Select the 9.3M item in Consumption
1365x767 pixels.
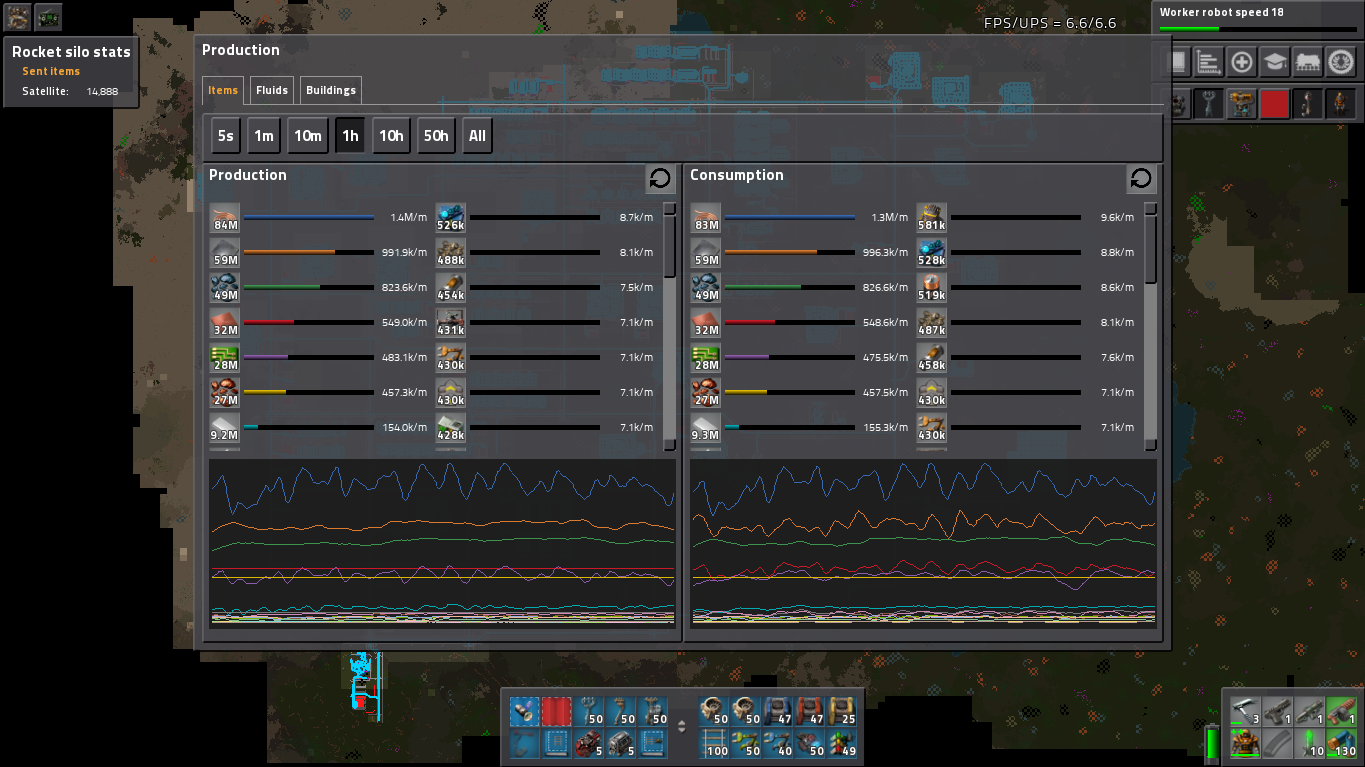pyautogui.click(x=706, y=428)
